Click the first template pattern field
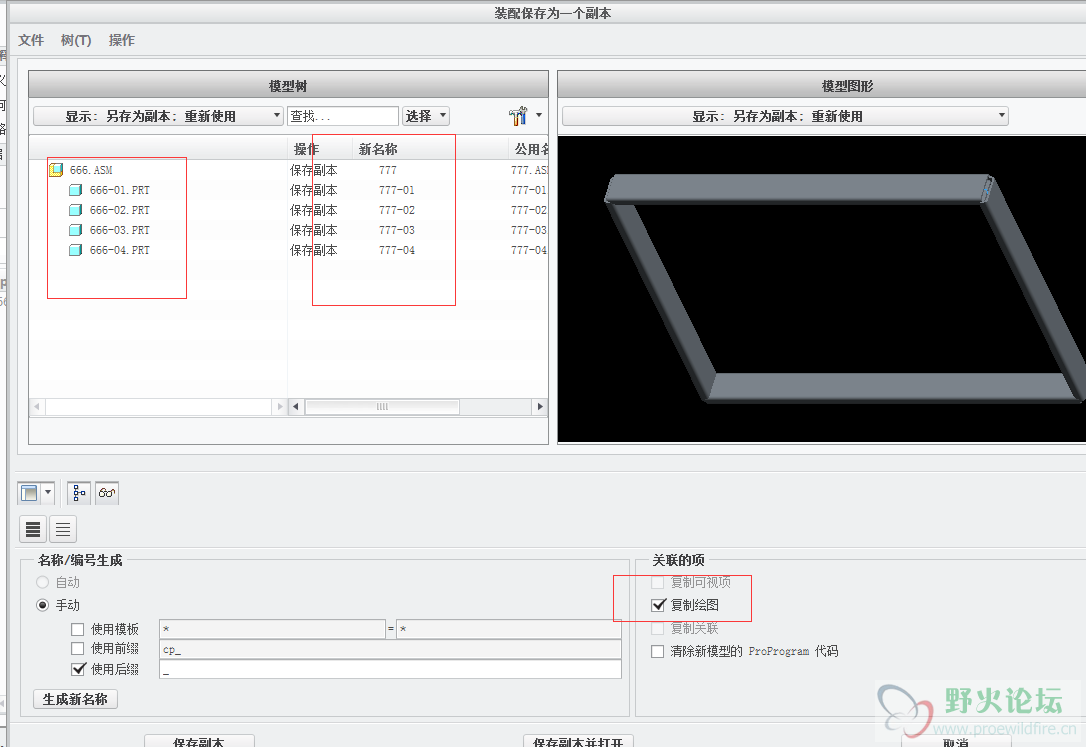Viewport: 1086px width, 747px height. (272, 629)
